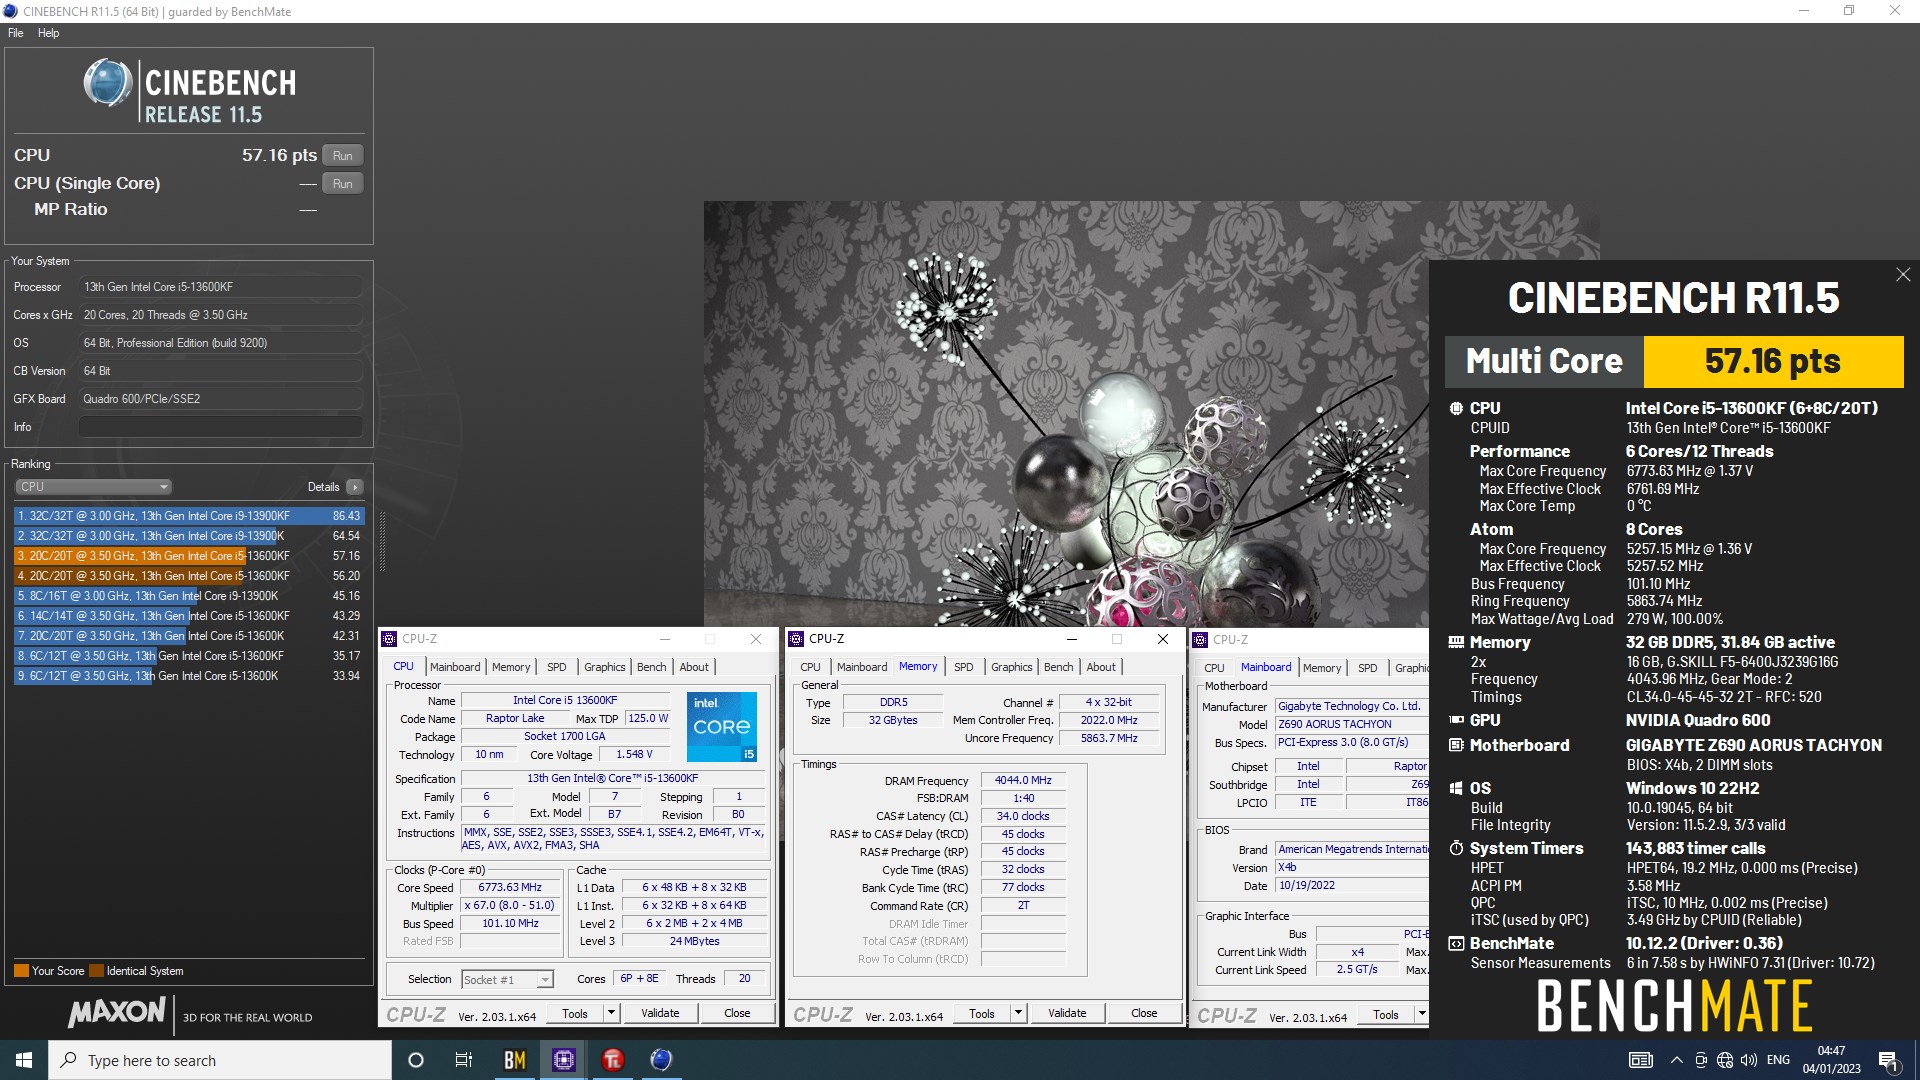The height and width of the screenshot is (1080, 1920).
Task: Open Bench tab in first CPU-Z window
Action: click(651, 667)
